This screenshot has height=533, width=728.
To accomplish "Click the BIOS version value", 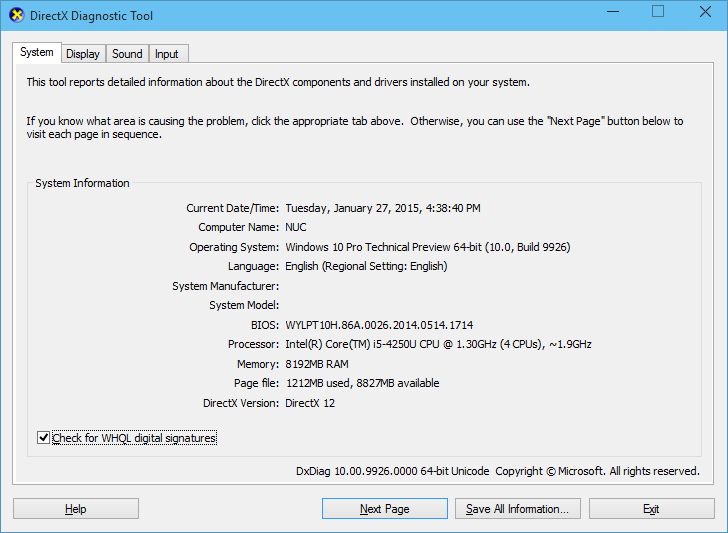I will (x=379, y=325).
